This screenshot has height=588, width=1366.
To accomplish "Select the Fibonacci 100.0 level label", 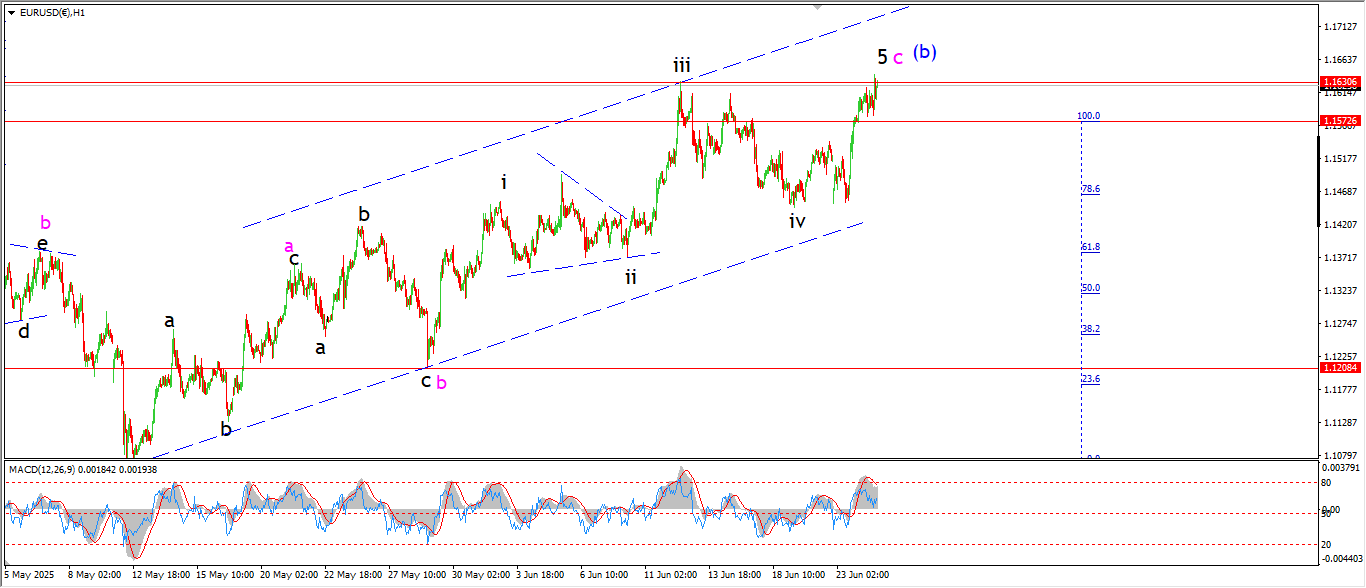I will 1088,116.
